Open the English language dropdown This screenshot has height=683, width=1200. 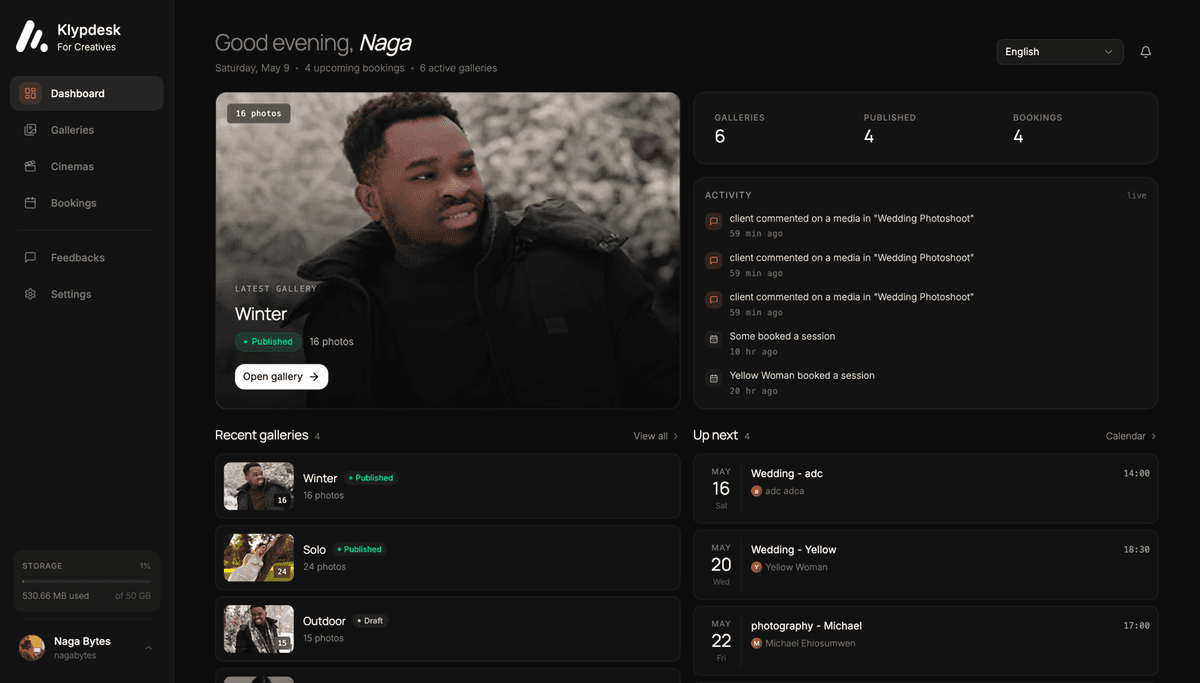[1060, 52]
